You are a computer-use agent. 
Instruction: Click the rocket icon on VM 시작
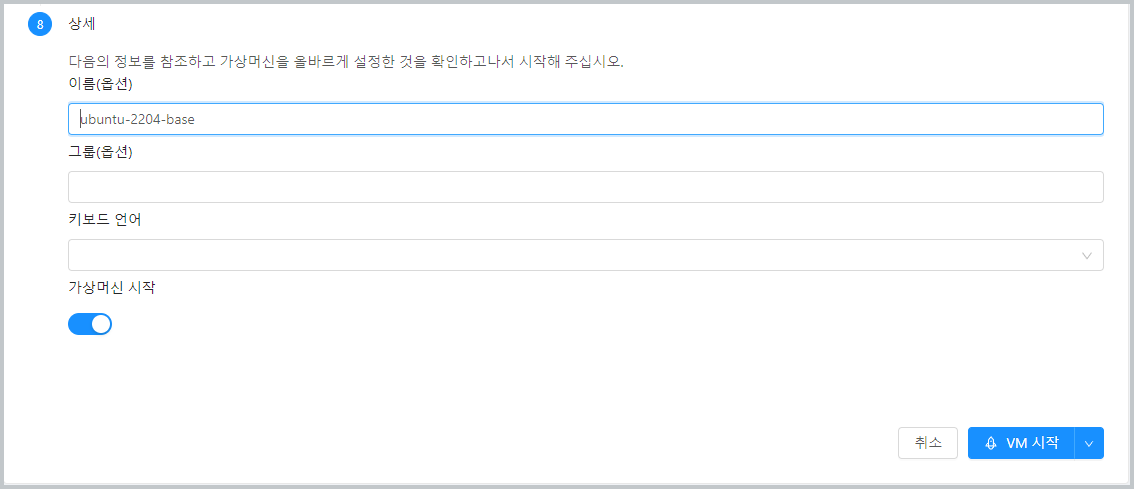[x=990, y=443]
